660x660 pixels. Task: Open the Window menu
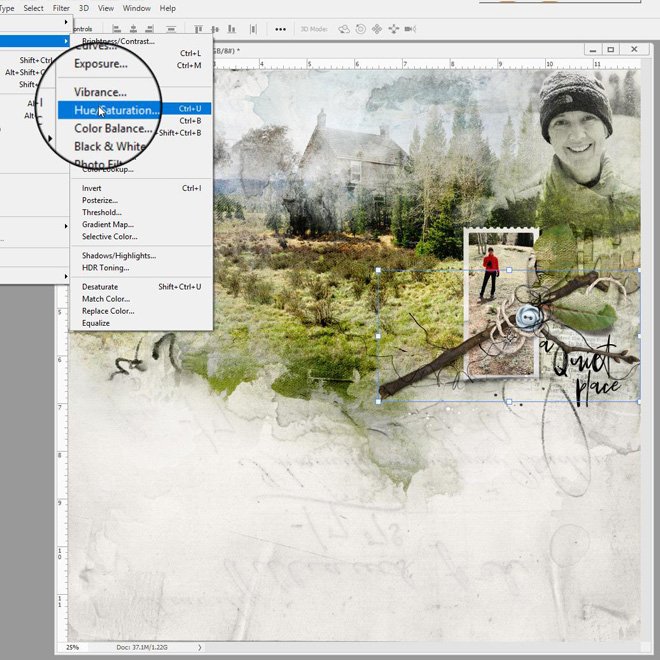(x=137, y=8)
